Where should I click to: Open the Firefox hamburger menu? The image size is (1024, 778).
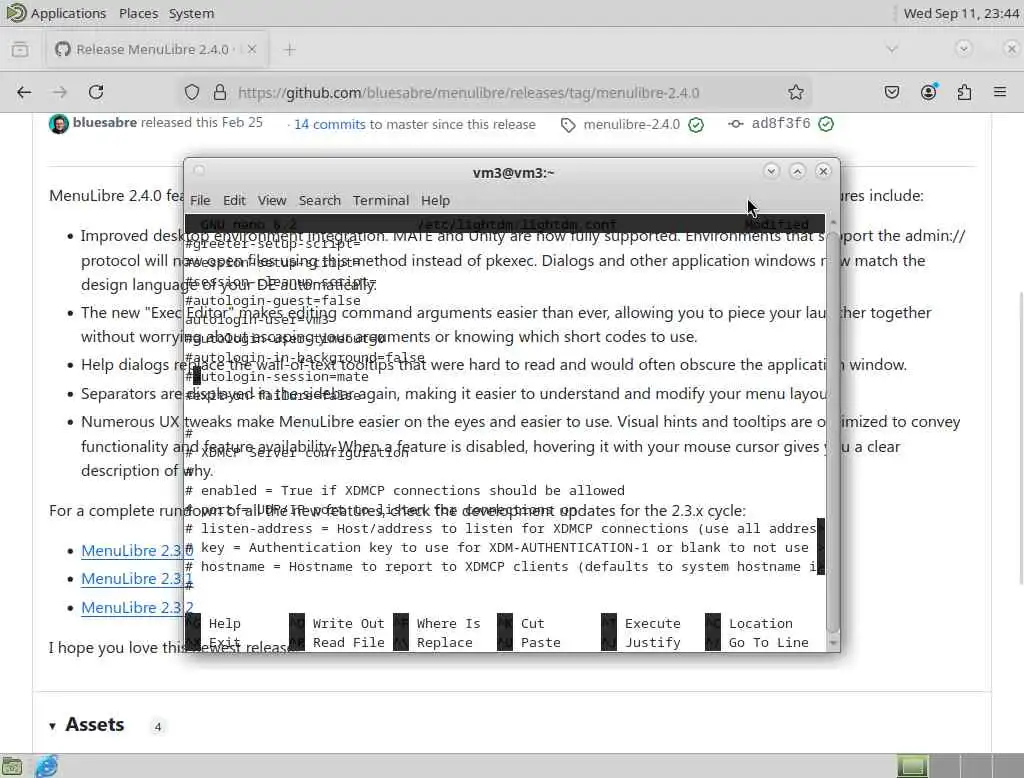1000,92
